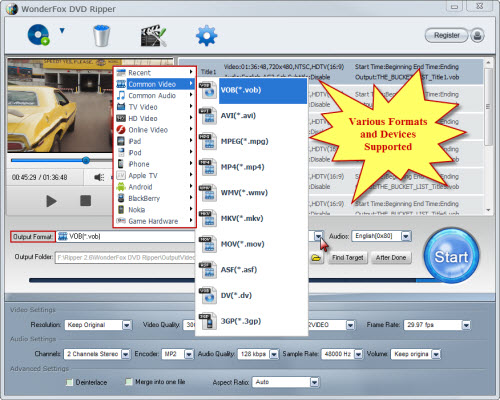Choose the ASF(*.asf) format icon
The height and width of the screenshot is (400, 500).
click(208, 270)
